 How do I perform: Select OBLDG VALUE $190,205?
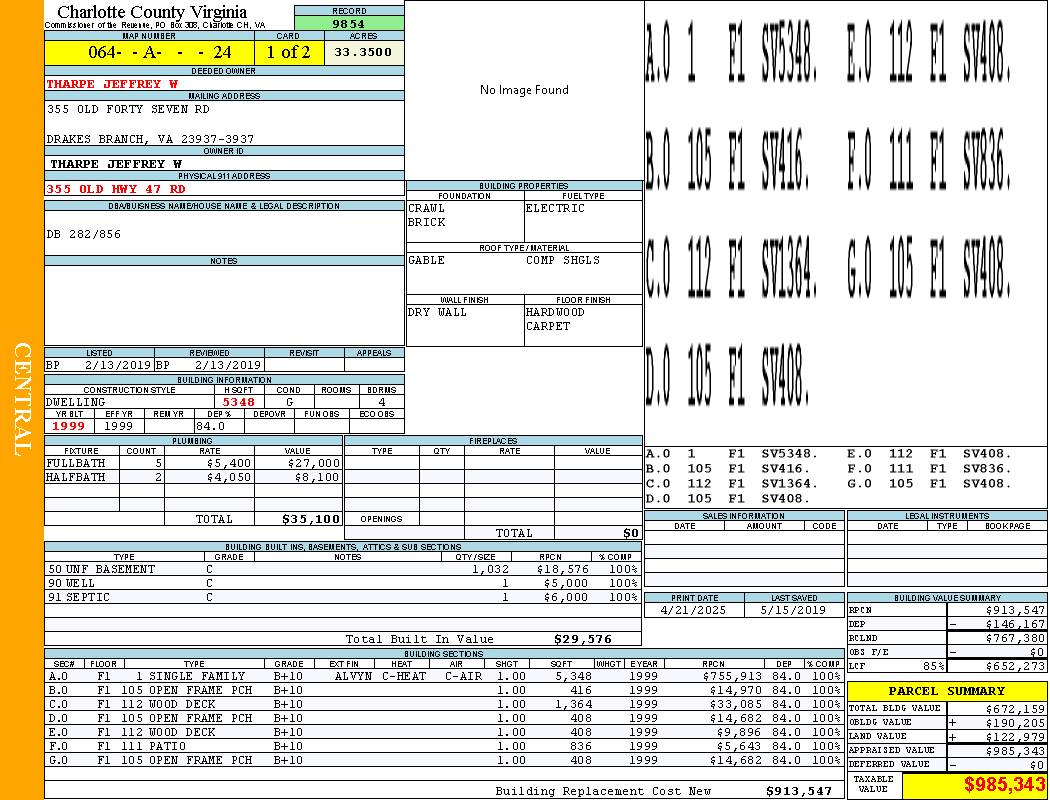[1015, 722]
